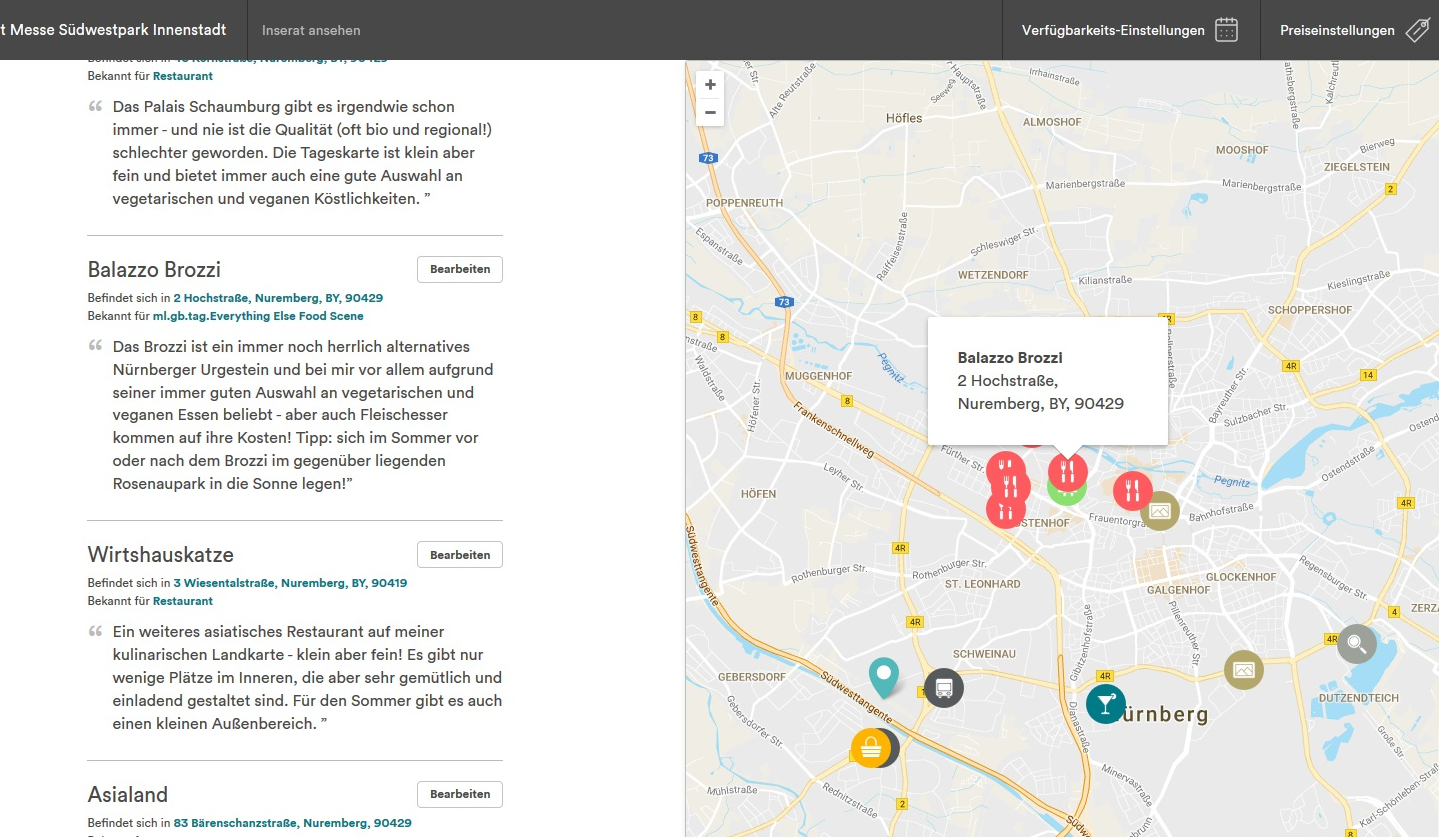Open Preiseinstellungen in the top bar

point(1350,30)
